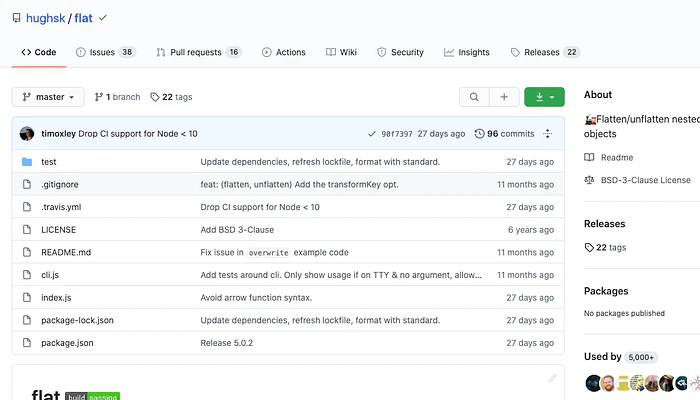Viewport: 700px width, 400px height.
Task: Click the commit status check before 90f7397
Action: [x=371, y=133]
